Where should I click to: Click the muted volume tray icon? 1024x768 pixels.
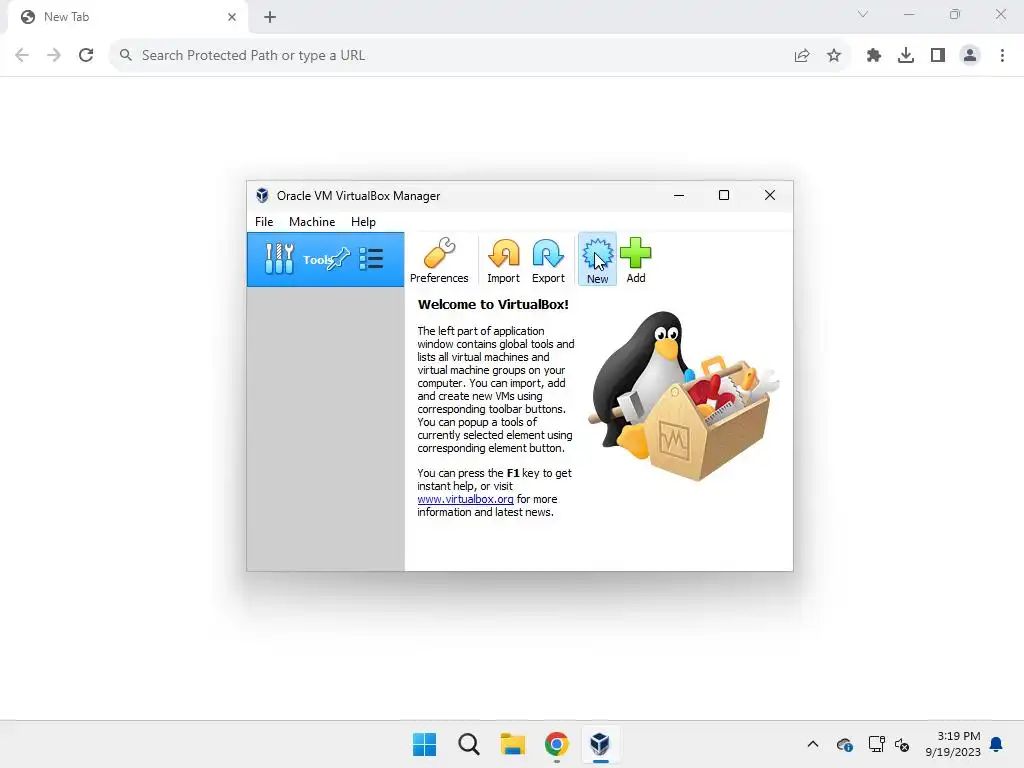(x=902, y=744)
